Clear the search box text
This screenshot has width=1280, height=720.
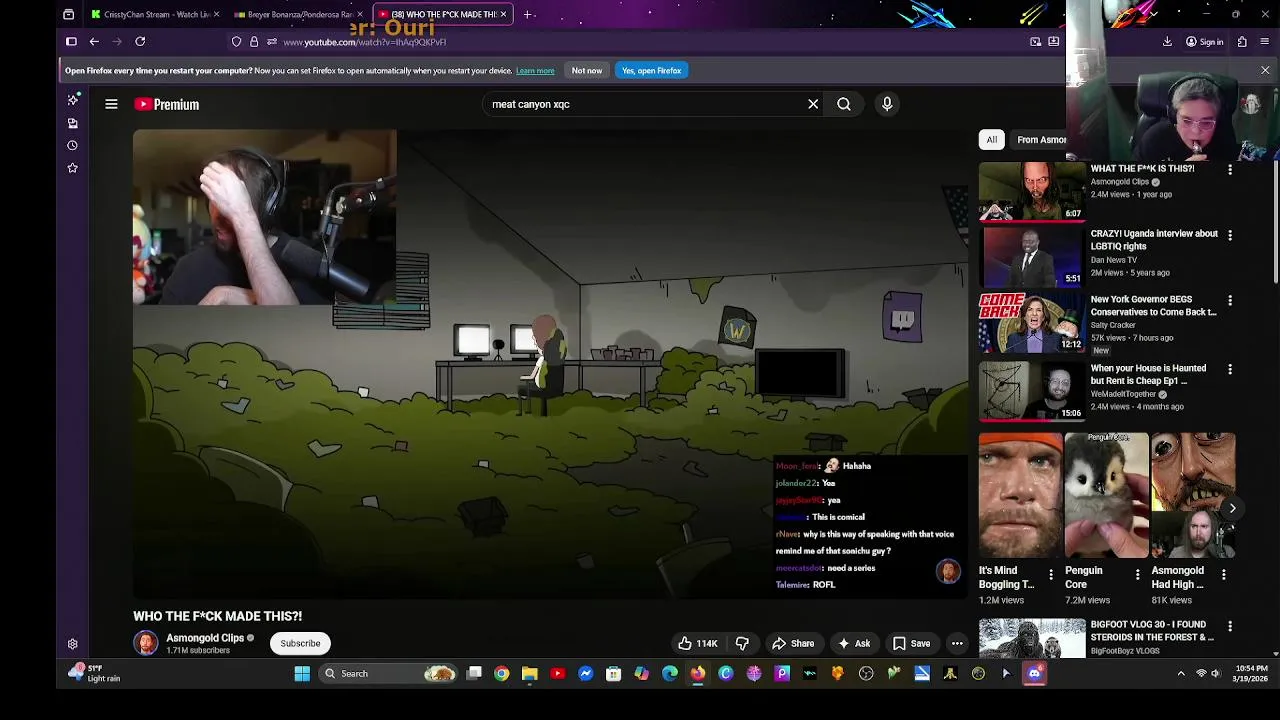(x=813, y=104)
